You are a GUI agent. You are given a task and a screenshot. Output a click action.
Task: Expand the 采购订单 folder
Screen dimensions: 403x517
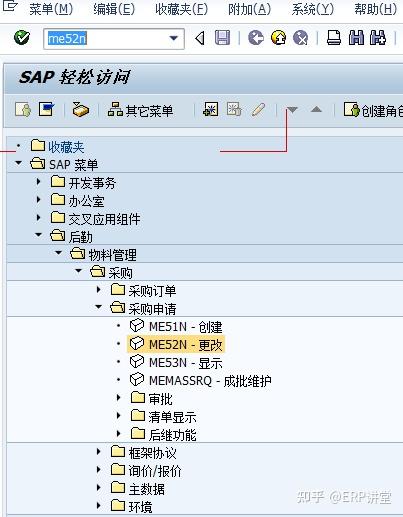click(x=99, y=290)
